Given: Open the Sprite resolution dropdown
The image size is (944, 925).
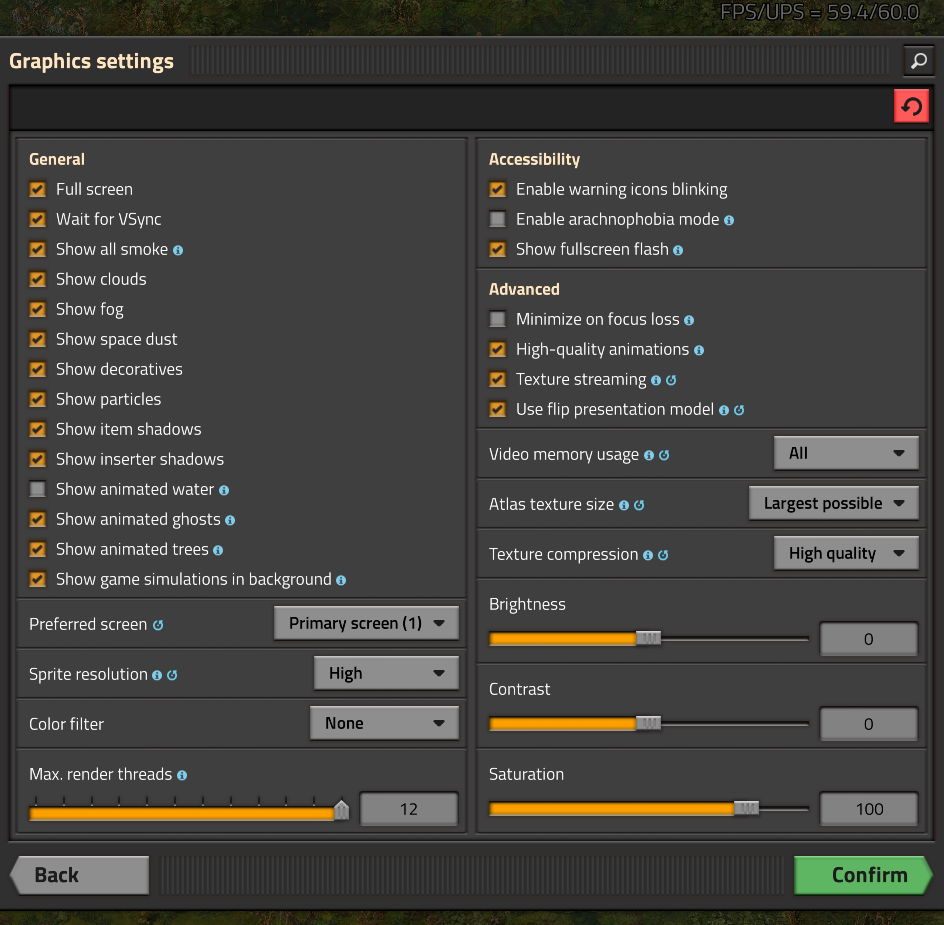Looking at the screenshot, I should tap(386, 673).
